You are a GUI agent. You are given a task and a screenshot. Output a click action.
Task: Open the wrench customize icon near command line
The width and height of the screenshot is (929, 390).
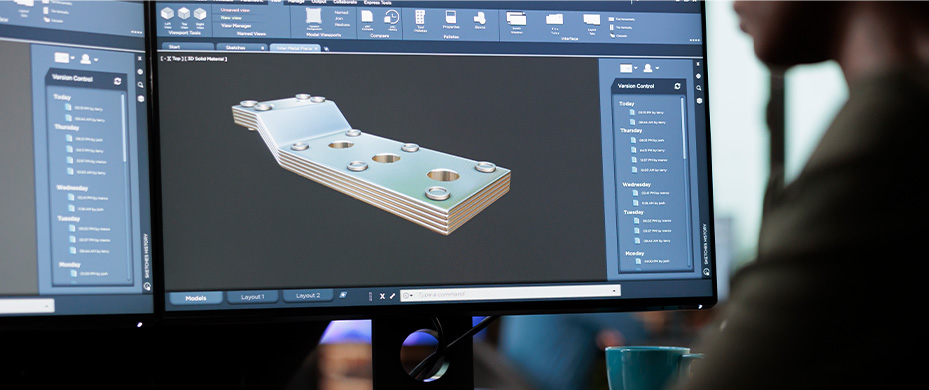pos(392,296)
